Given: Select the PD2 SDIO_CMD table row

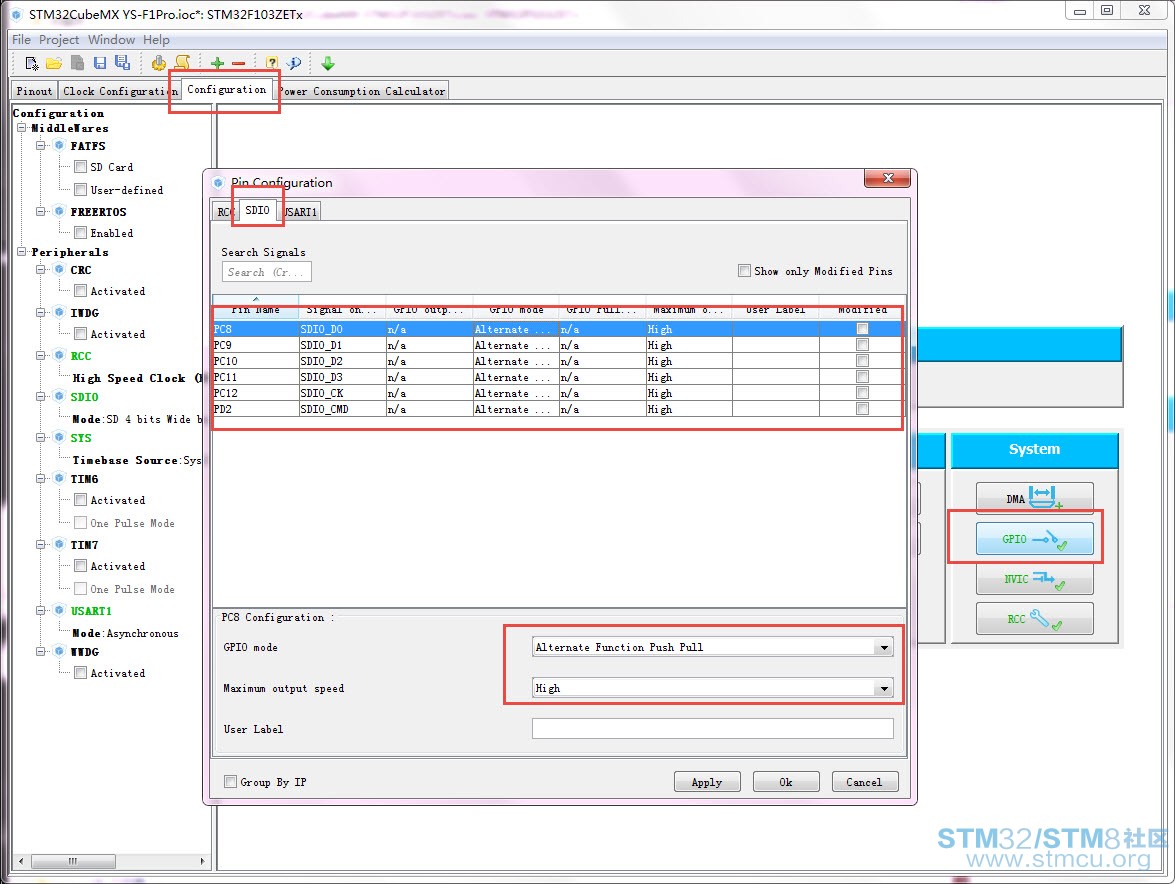Looking at the screenshot, I should coord(559,409).
